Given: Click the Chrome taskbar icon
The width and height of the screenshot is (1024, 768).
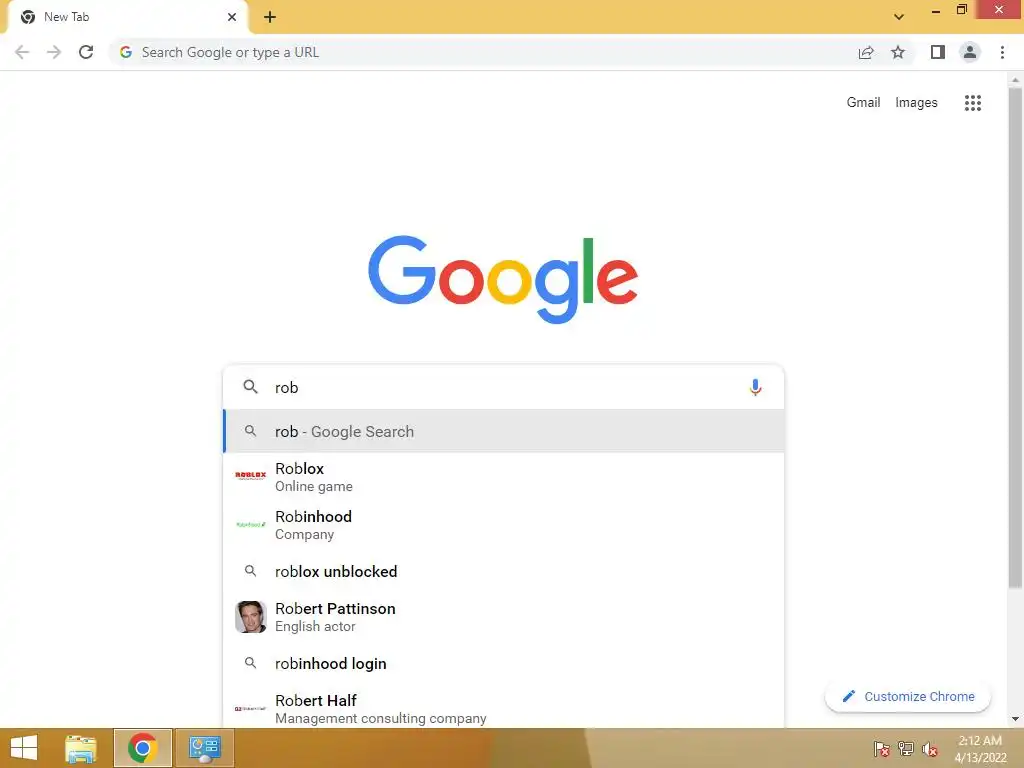Looking at the screenshot, I should pos(142,748).
